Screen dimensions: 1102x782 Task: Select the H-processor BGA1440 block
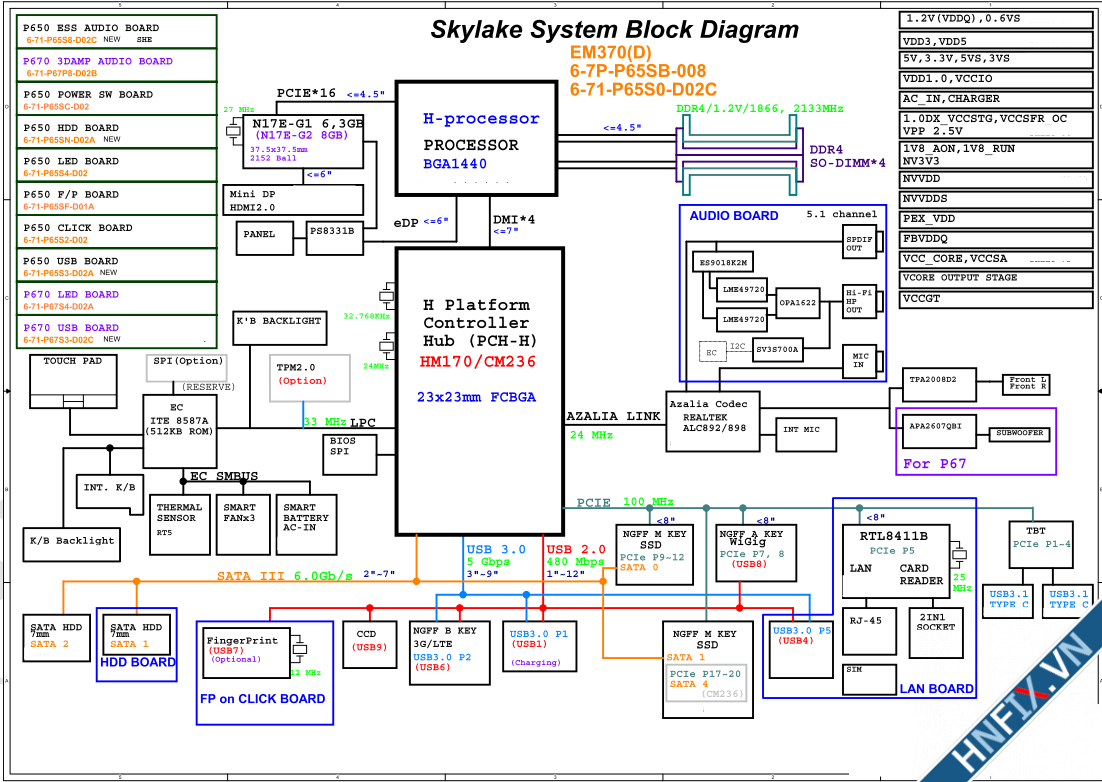click(475, 138)
